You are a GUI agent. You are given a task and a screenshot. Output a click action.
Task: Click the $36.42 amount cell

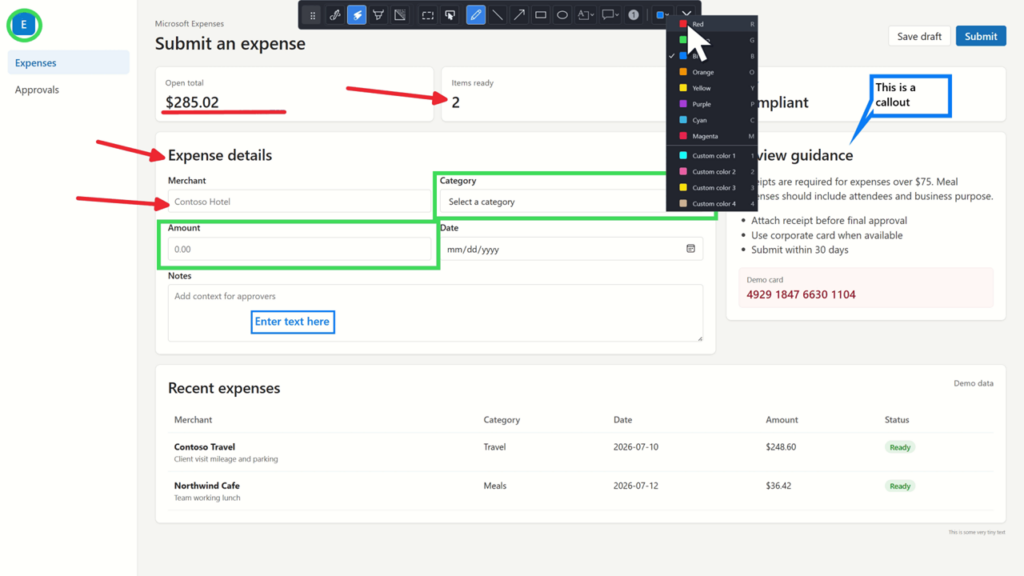[x=778, y=486]
